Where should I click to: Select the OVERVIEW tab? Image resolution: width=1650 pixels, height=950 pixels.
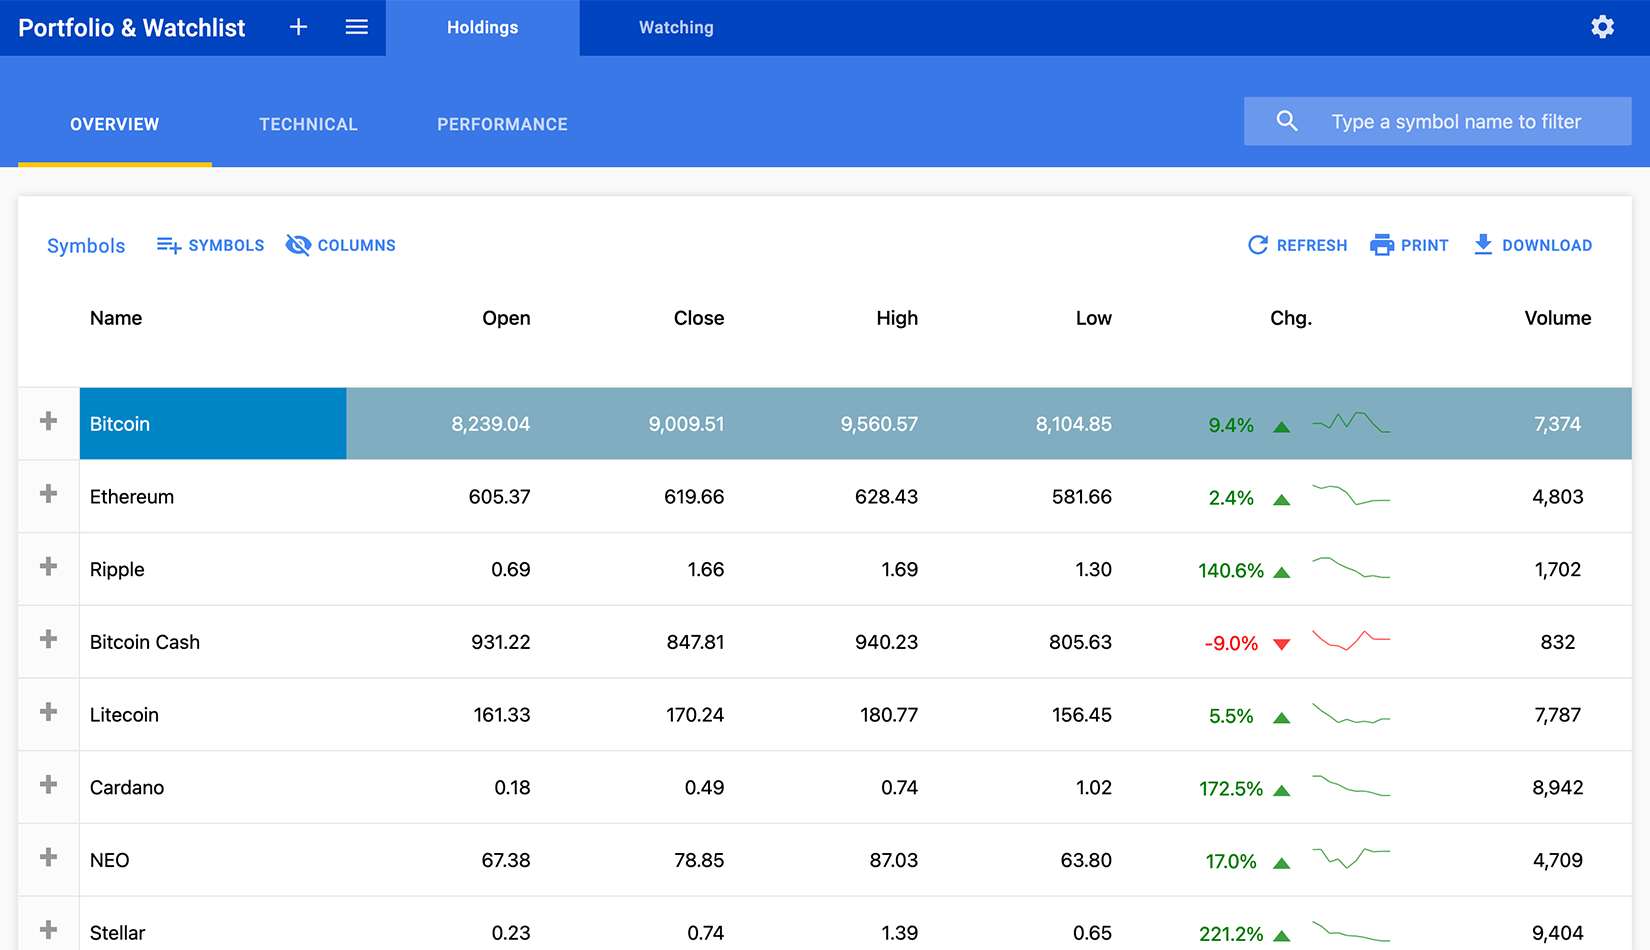point(115,124)
